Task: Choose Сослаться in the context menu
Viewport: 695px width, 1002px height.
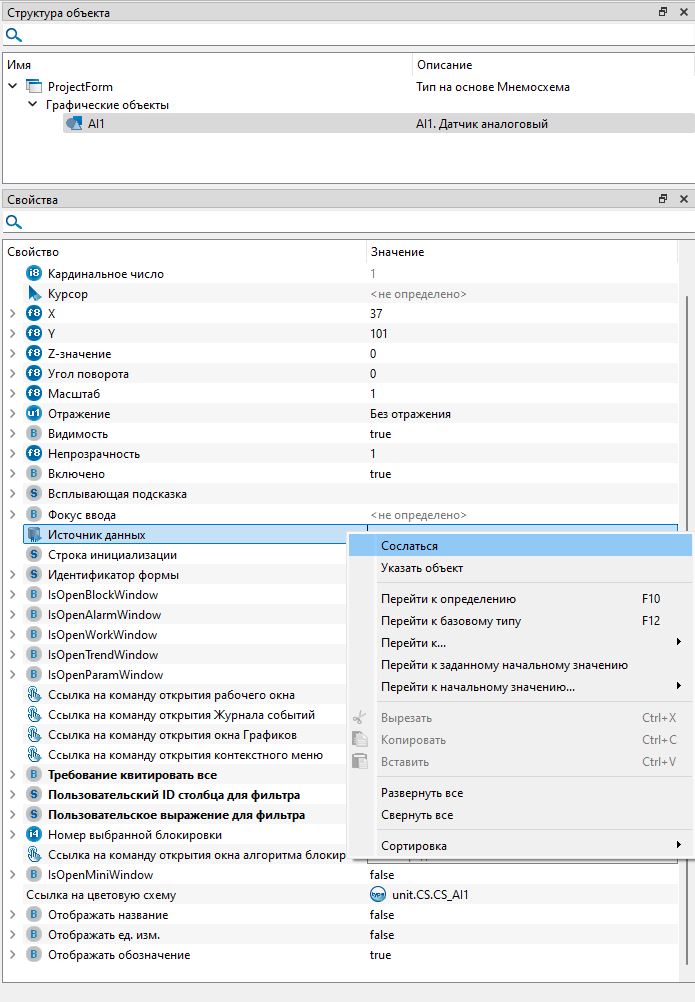Action: tap(409, 546)
